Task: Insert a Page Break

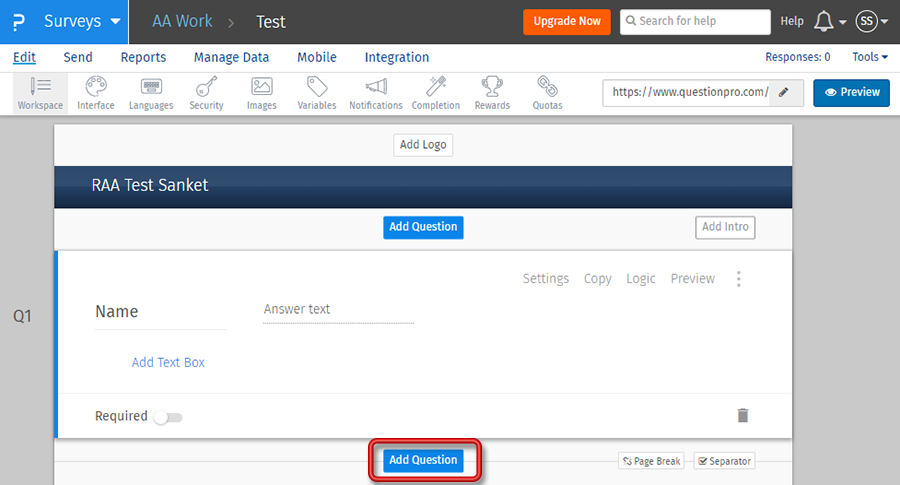Action: tap(651, 461)
